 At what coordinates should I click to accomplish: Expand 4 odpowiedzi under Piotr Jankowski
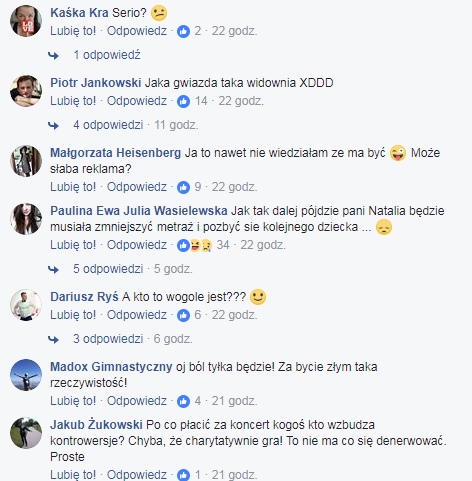pos(108,125)
